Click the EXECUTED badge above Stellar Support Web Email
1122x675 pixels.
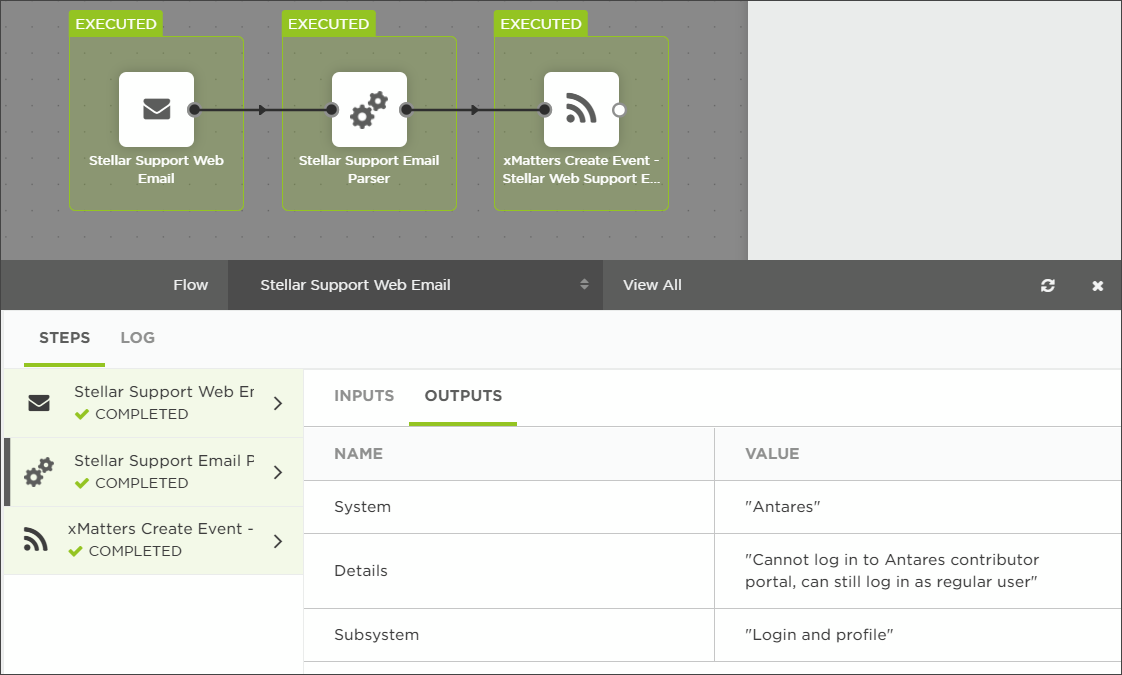pos(116,24)
